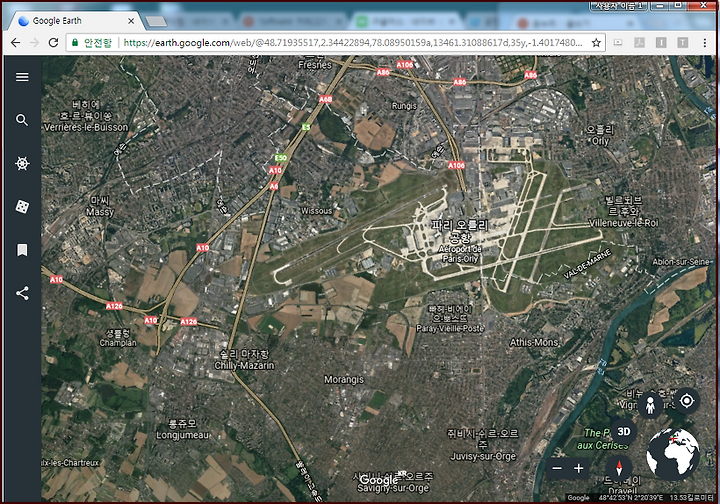The height and width of the screenshot is (504, 720).
Task: Click the browser back arrow
Action: coord(15,43)
